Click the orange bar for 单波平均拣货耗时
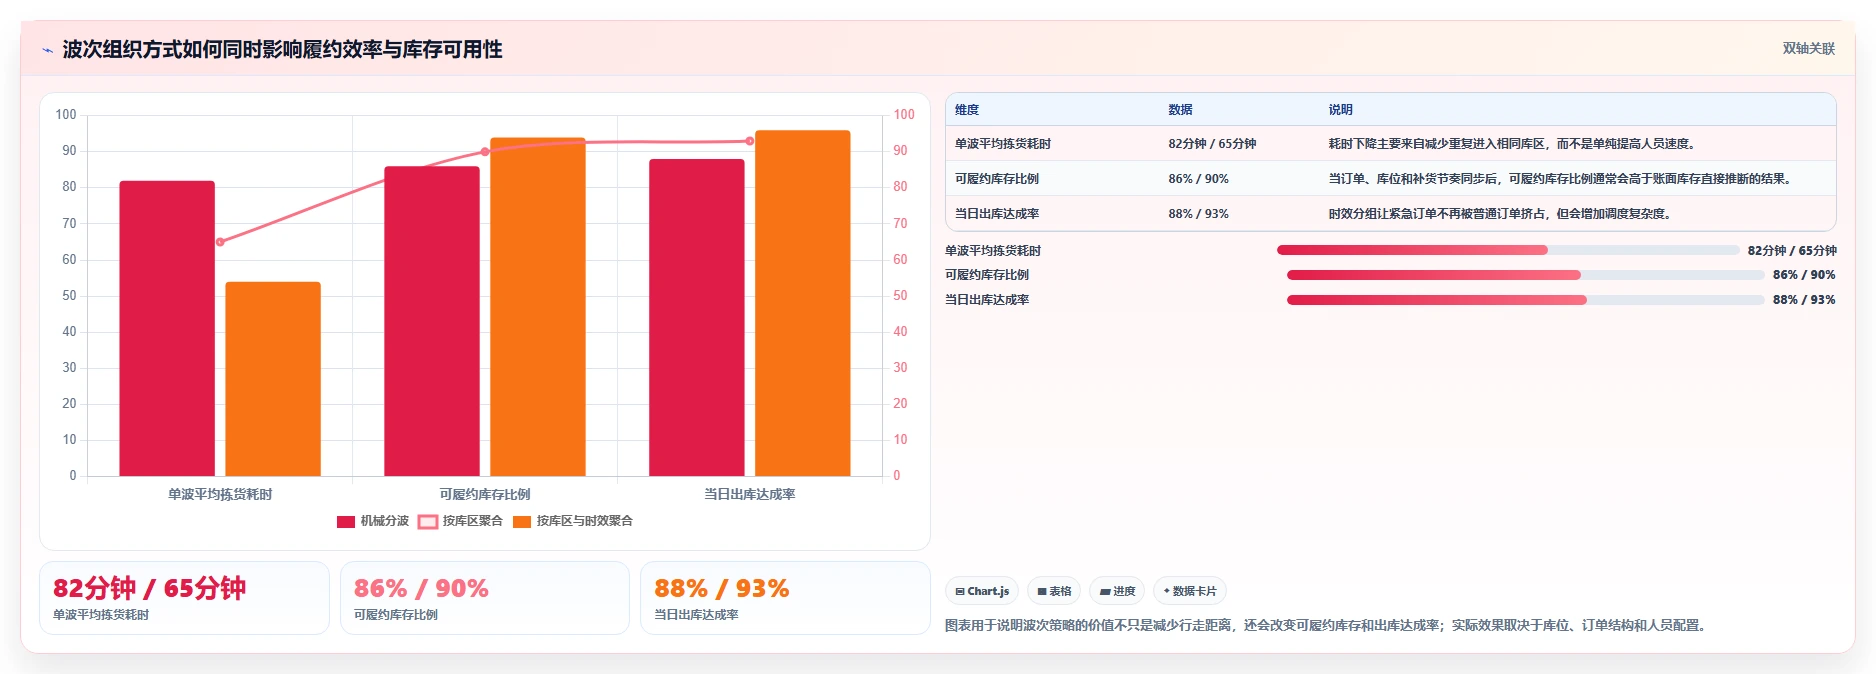1876x674 pixels. [273, 379]
